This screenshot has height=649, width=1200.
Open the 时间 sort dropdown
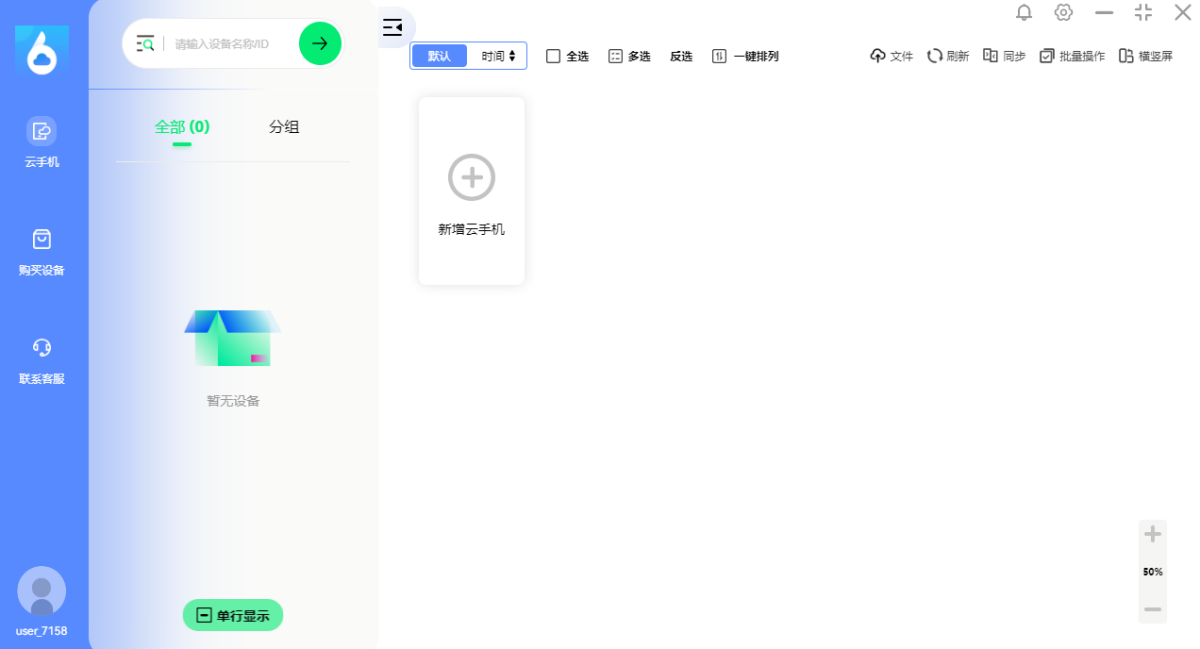coord(498,56)
